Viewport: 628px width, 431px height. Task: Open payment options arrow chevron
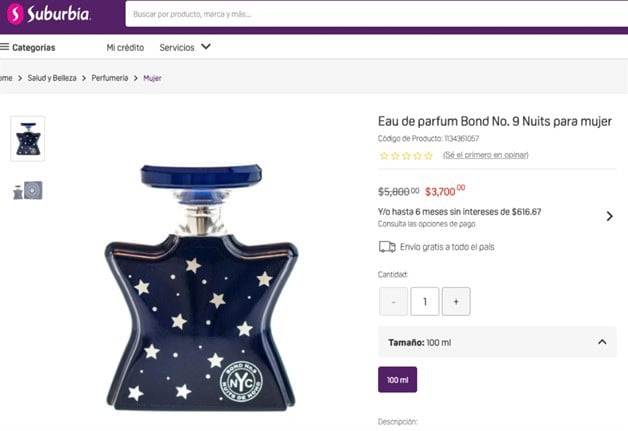[609, 216]
